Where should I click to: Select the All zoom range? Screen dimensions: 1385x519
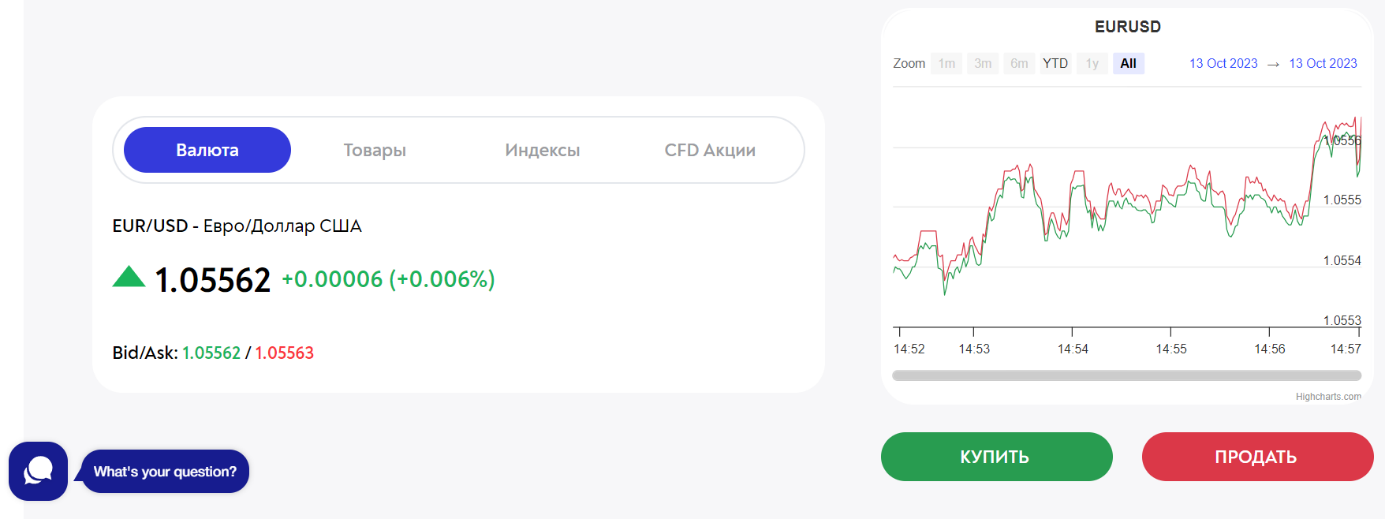pyautogui.click(x=1128, y=64)
